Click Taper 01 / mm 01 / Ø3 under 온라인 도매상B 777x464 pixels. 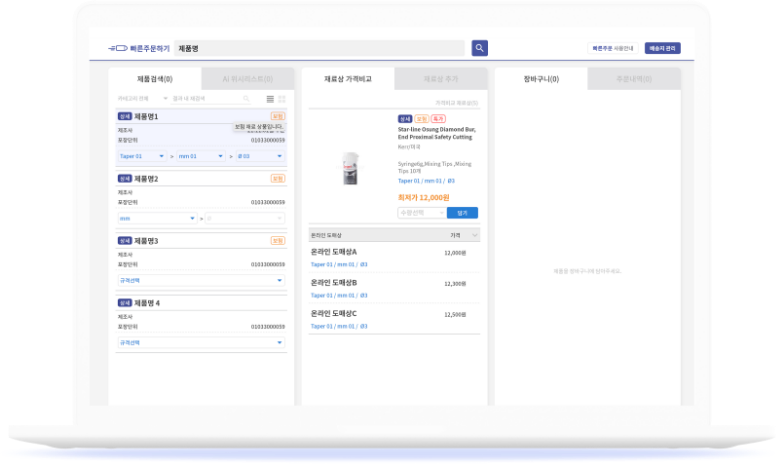click(339, 295)
